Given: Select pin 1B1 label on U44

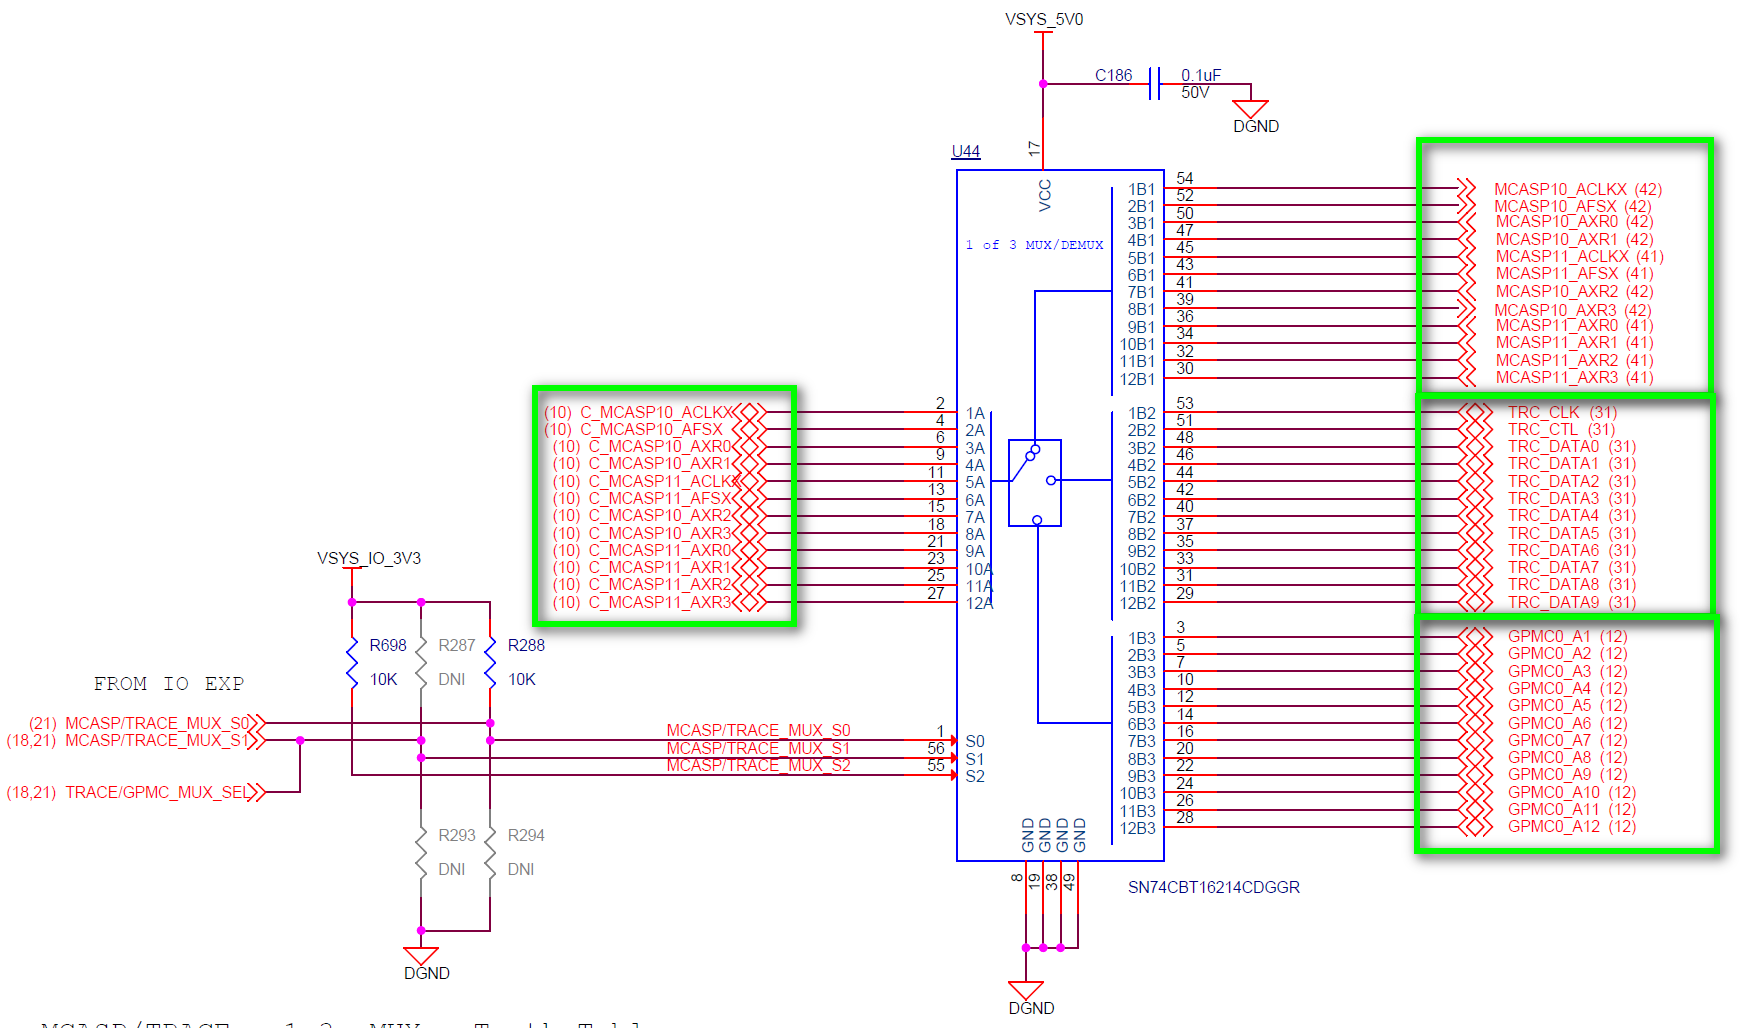Looking at the screenshot, I should [1141, 189].
